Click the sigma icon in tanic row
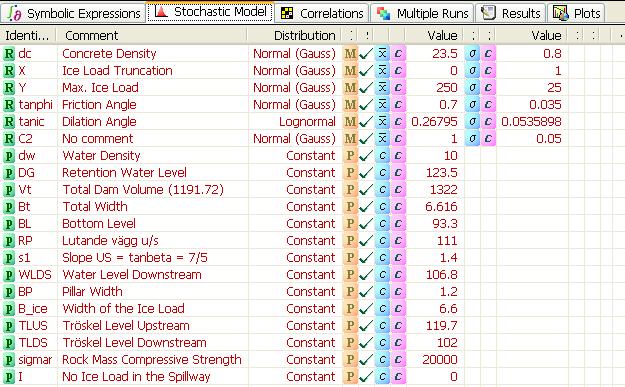Screen dimensions: 625x387 coord(472,122)
